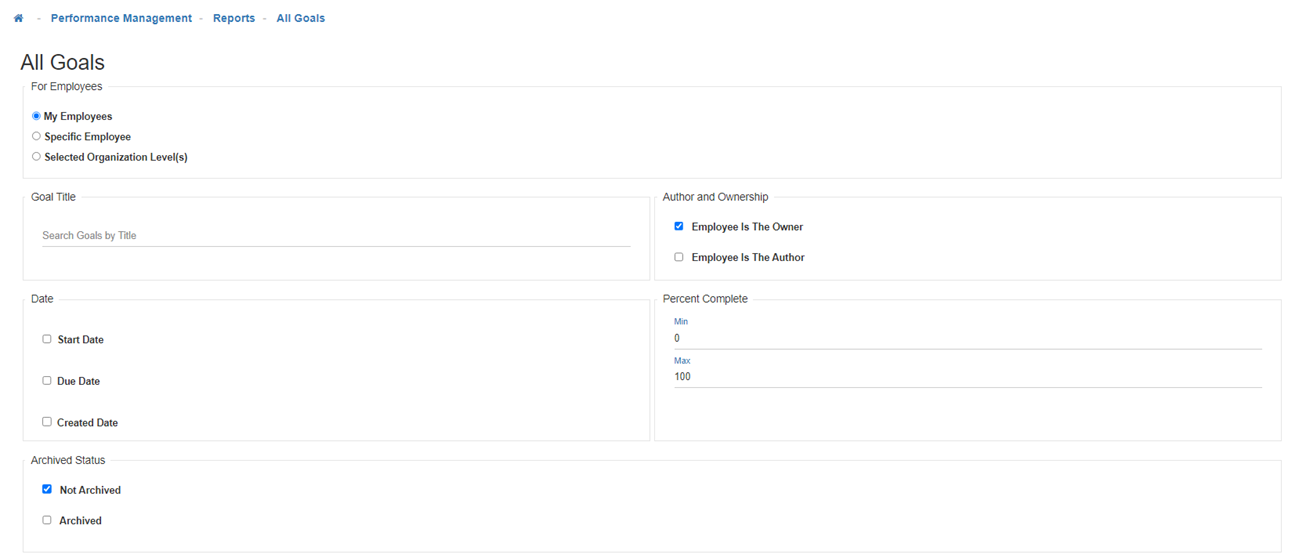Viewport: 1299px width, 558px height.
Task: Enable the Due Date filter checkbox
Action: pos(47,381)
